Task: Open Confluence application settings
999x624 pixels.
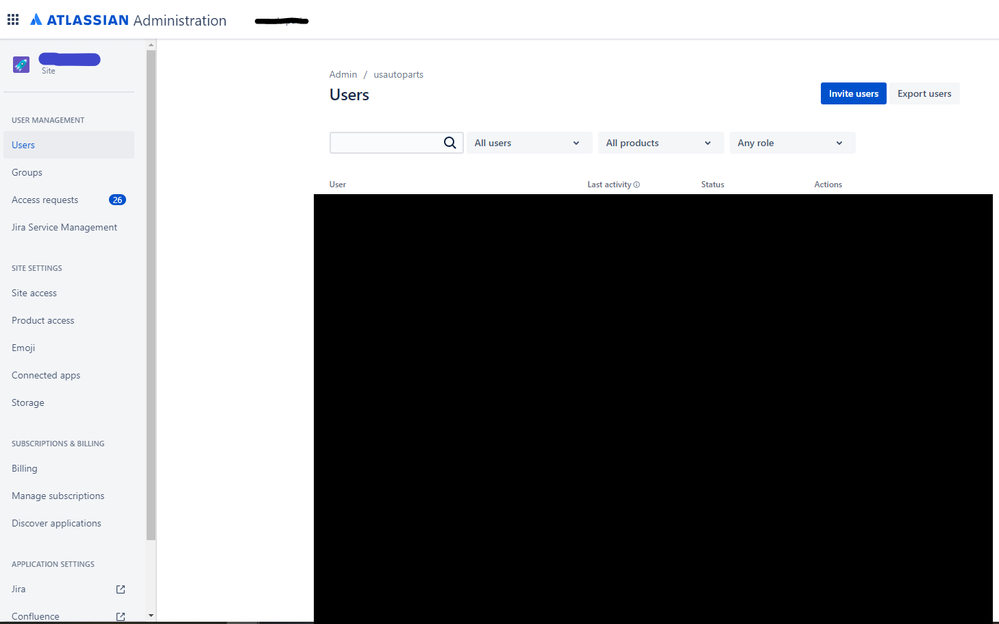Action: (x=35, y=616)
